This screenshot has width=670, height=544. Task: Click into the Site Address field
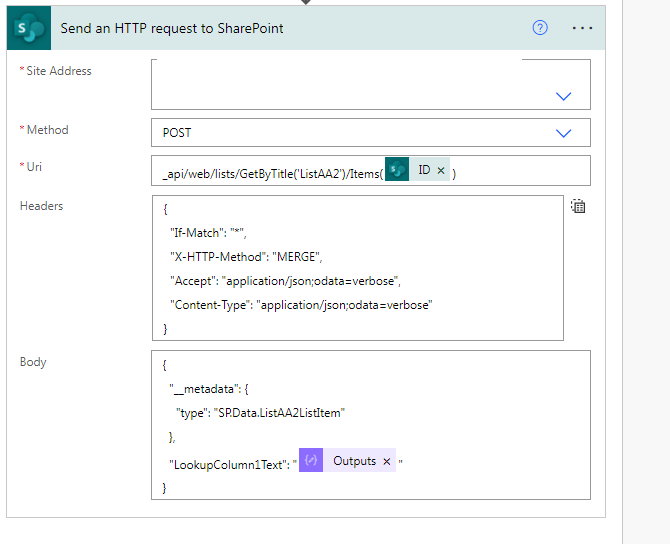tap(371, 84)
